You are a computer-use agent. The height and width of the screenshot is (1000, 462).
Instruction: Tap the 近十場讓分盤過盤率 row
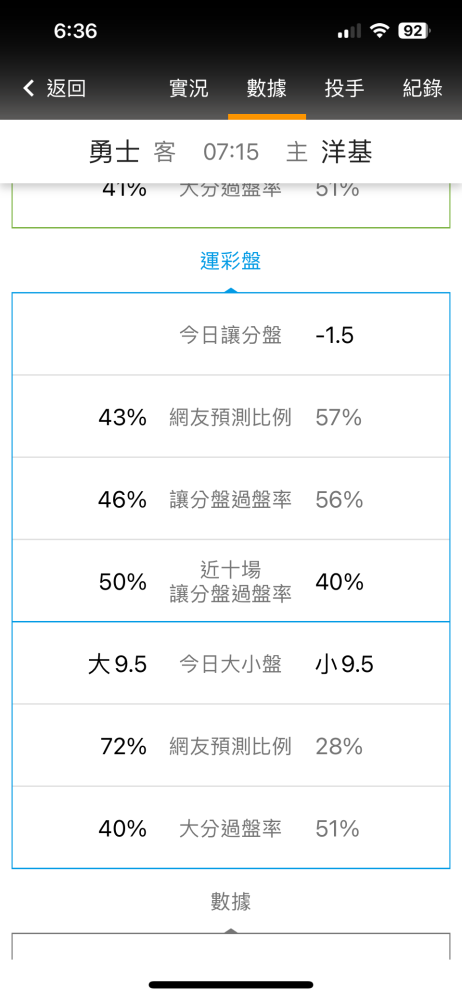(x=231, y=581)
